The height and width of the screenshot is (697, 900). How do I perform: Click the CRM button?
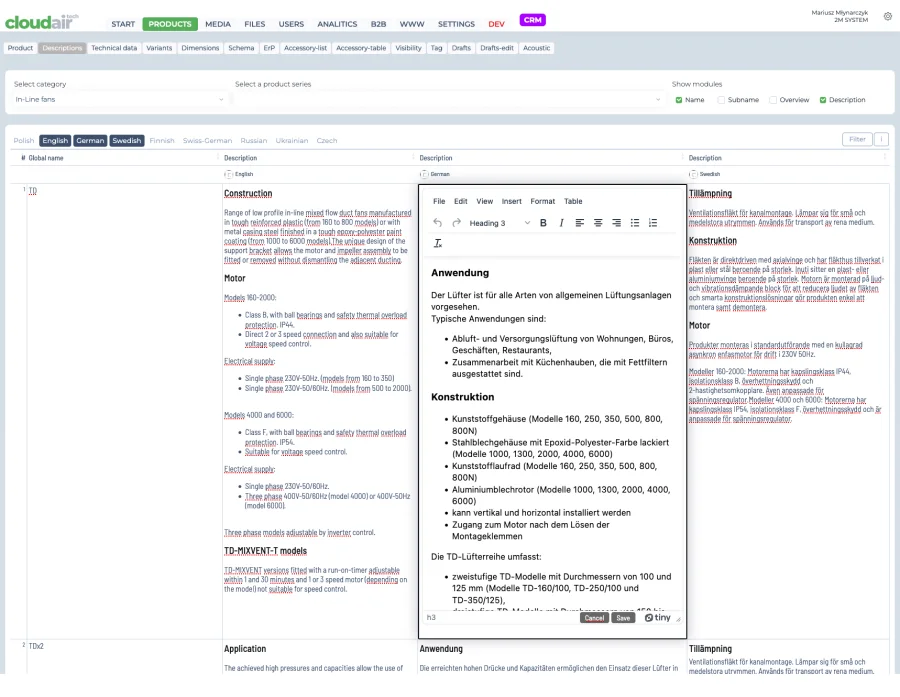pyautogui.click(x=533, y=20)
